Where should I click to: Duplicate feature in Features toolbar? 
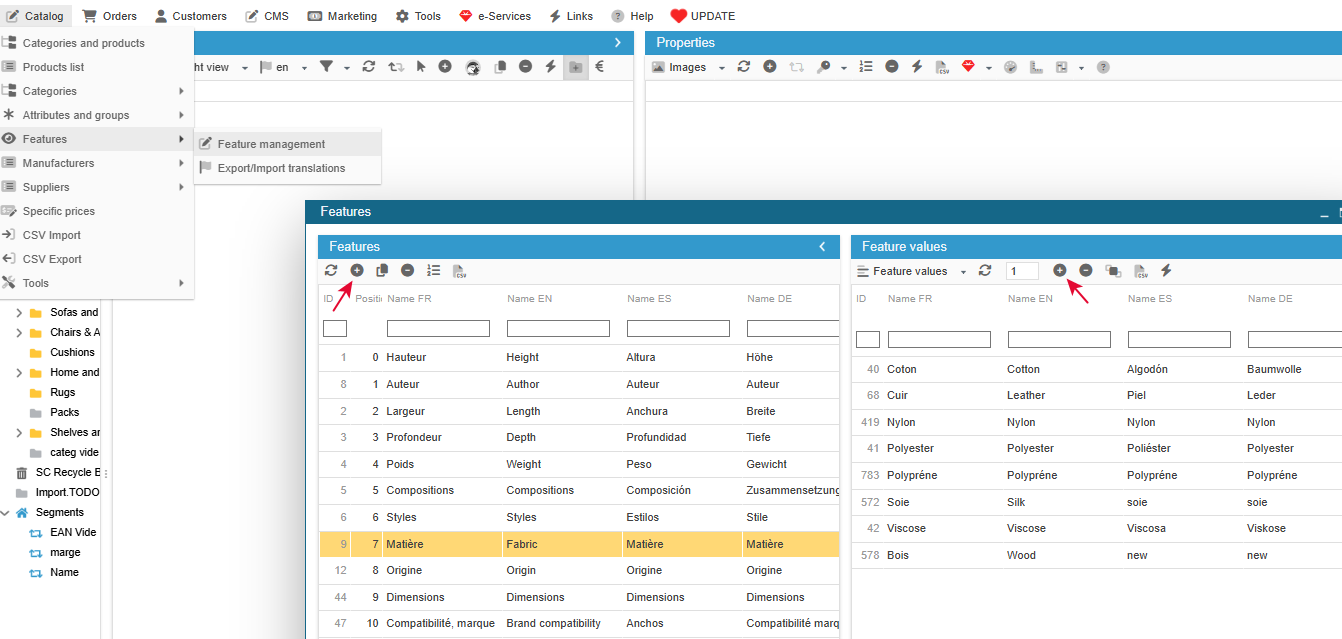tap(382, 270)
